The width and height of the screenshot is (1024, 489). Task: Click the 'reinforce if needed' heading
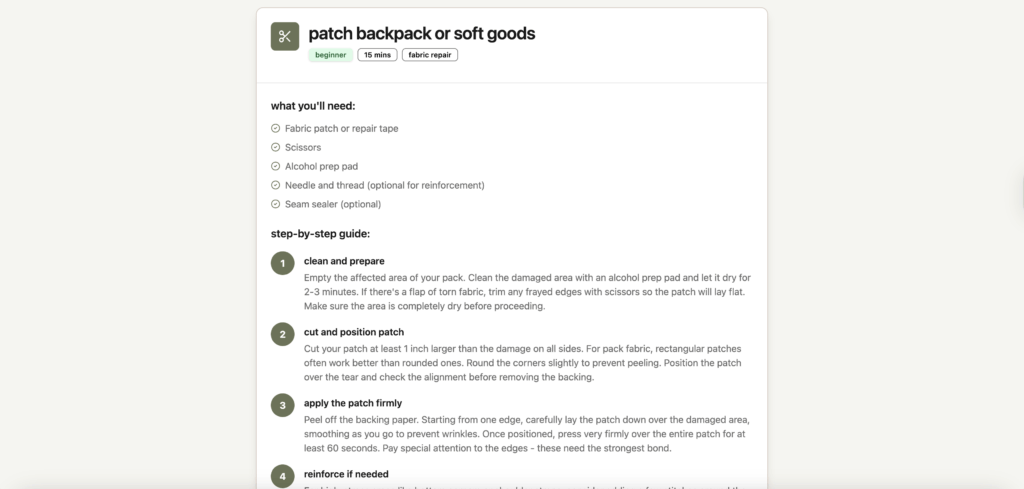point(346,473)
